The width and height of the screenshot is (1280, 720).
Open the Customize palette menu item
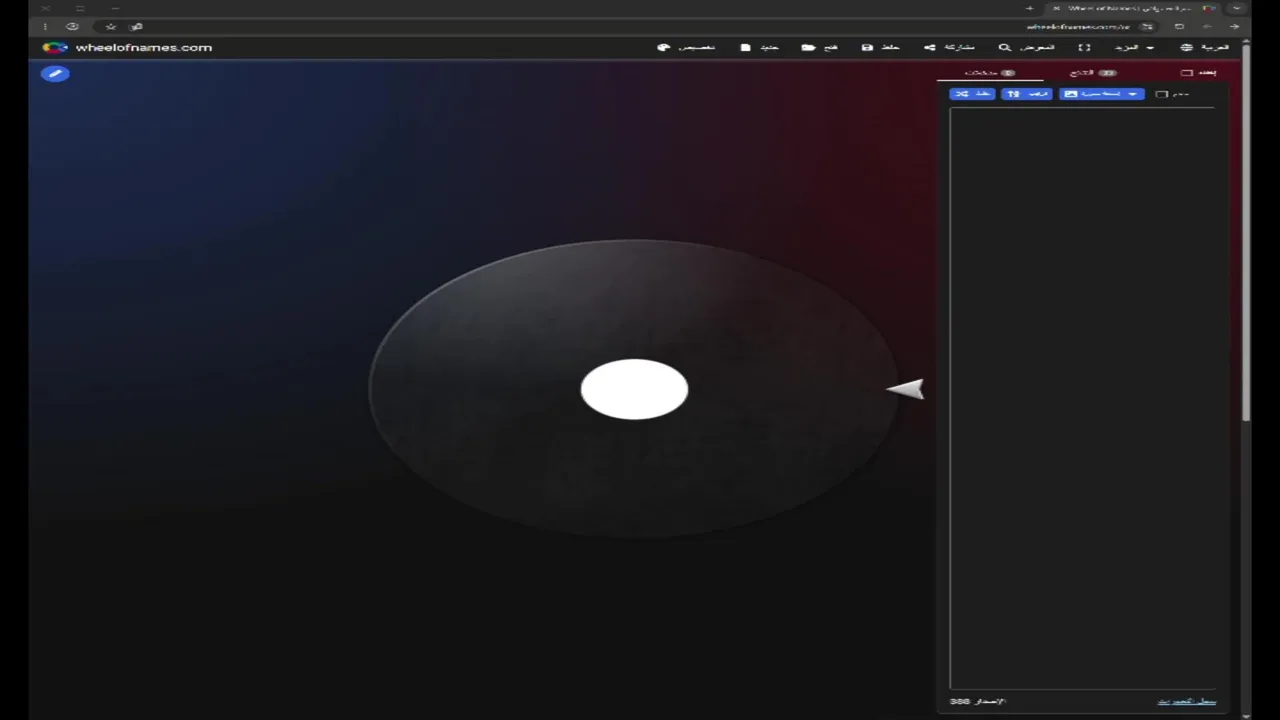(x=686, y=47)
